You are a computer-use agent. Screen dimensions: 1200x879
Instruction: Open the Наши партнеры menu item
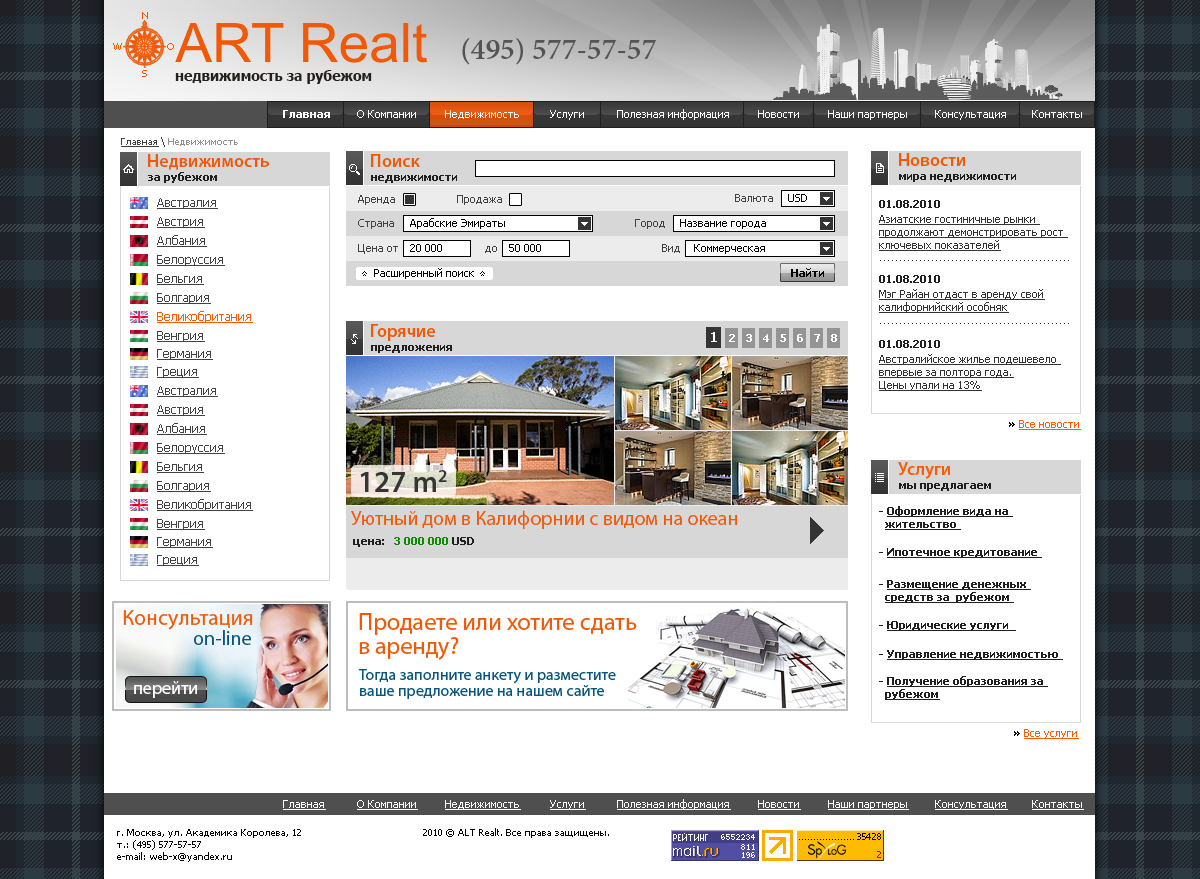pos(867,114)
